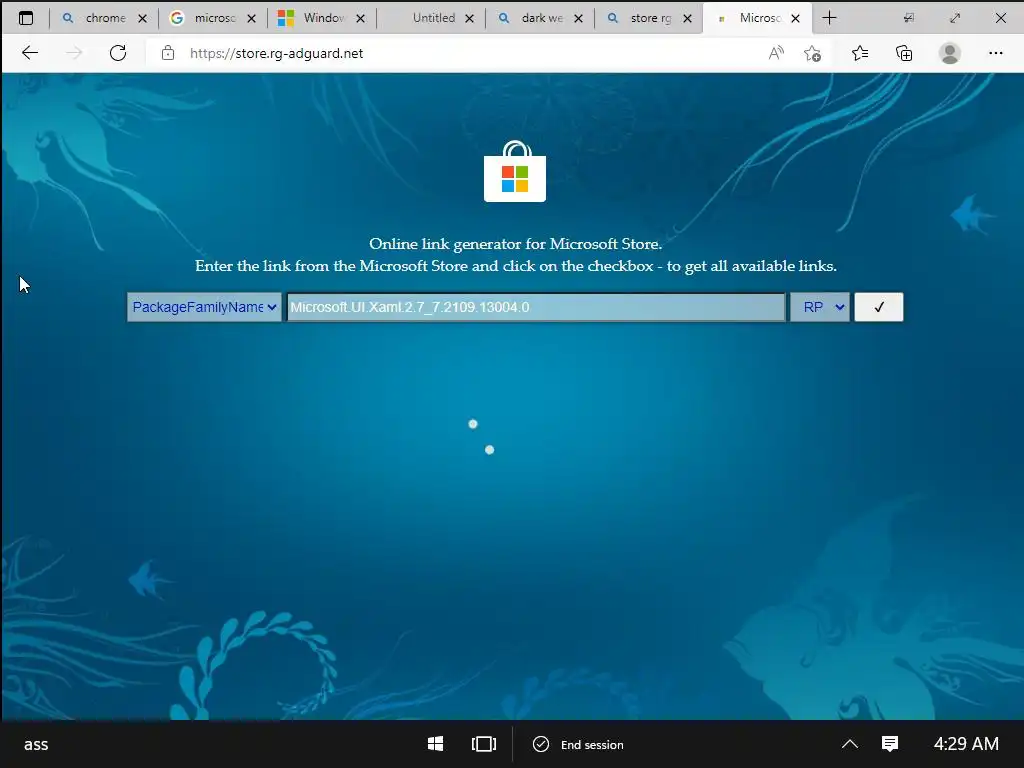Open Read aloud in address bar

(776, 53)
